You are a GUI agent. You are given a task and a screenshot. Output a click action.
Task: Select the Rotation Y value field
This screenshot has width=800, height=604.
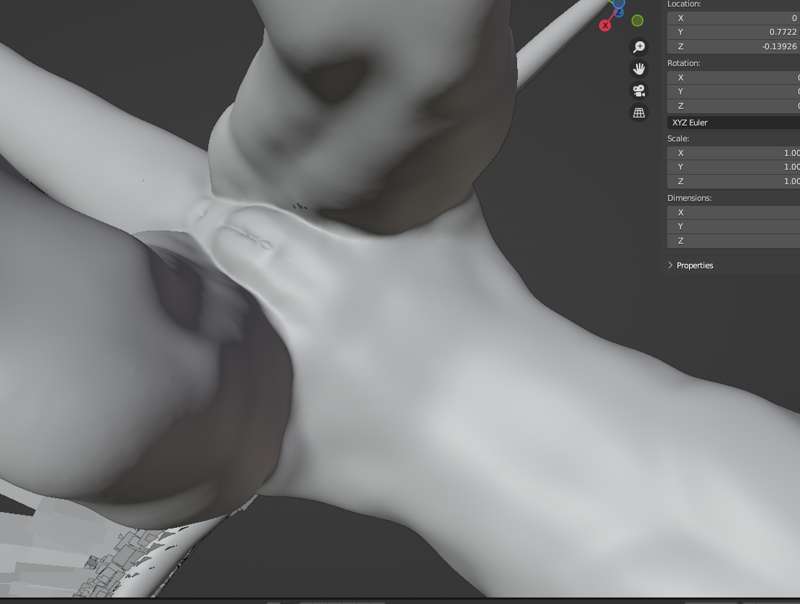(x=733, y=92)
